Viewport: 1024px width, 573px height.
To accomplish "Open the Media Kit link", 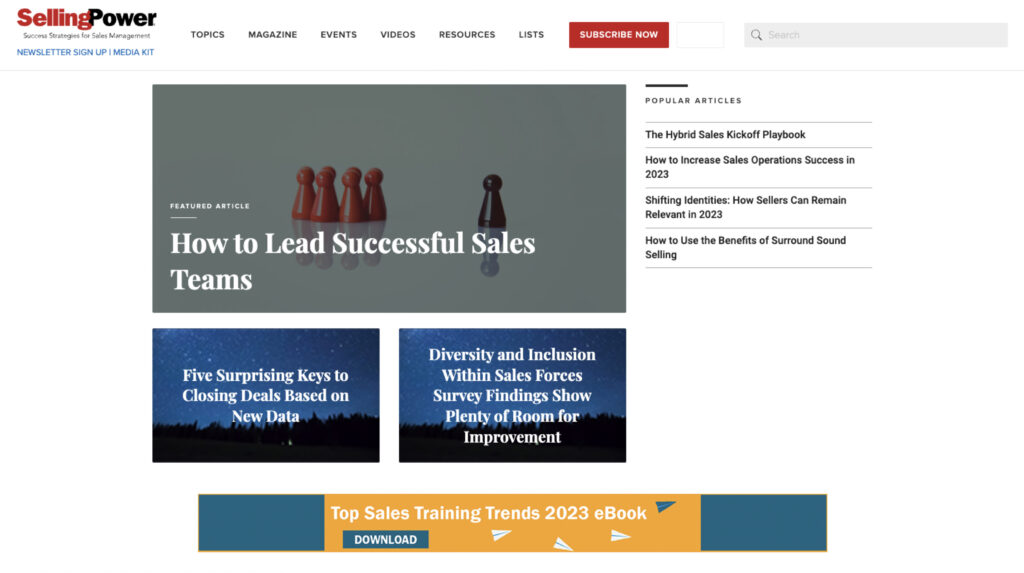I will 133,52.
